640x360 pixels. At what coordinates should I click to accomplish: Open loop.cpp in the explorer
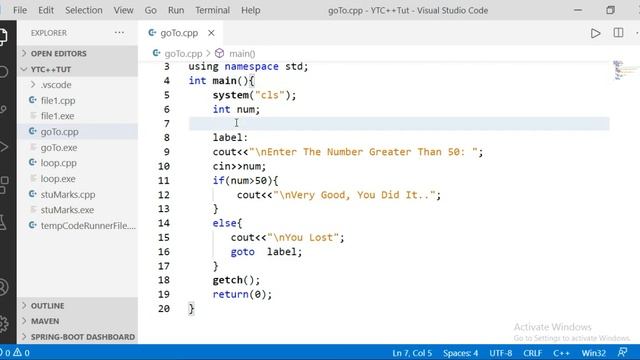pyautogui.click(x=78, y=163)
